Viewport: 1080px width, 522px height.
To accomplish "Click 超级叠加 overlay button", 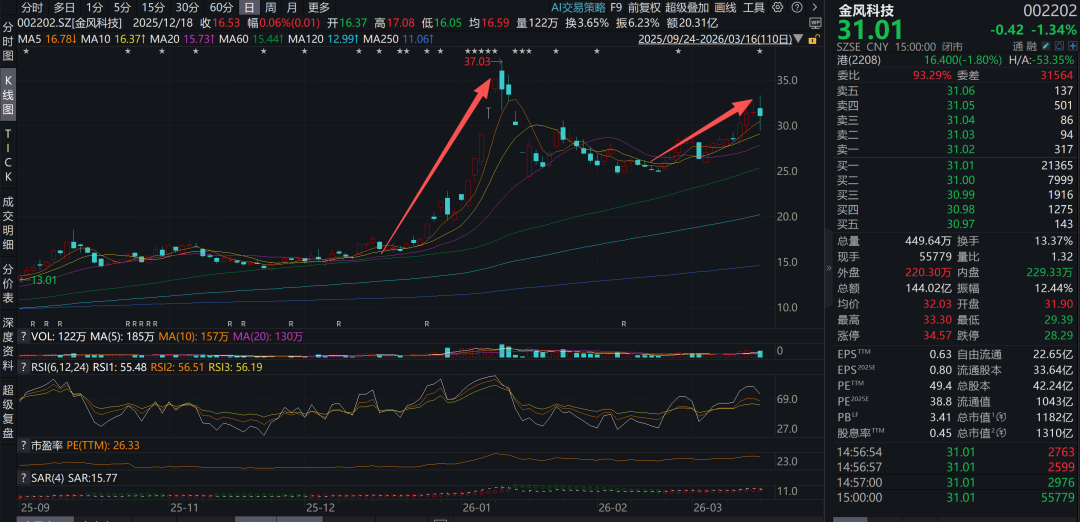I will [687, 8].
